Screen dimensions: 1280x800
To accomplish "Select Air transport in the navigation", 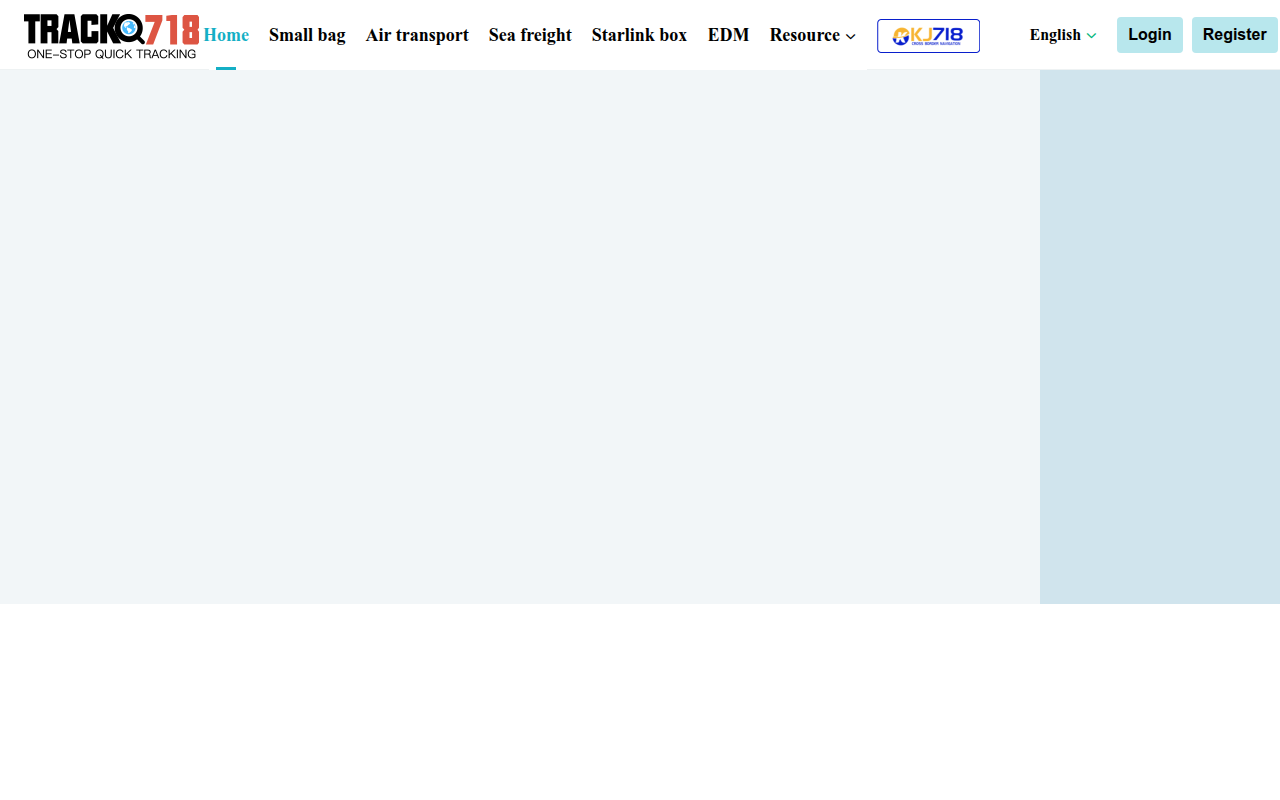I will [x=417, y=35].
